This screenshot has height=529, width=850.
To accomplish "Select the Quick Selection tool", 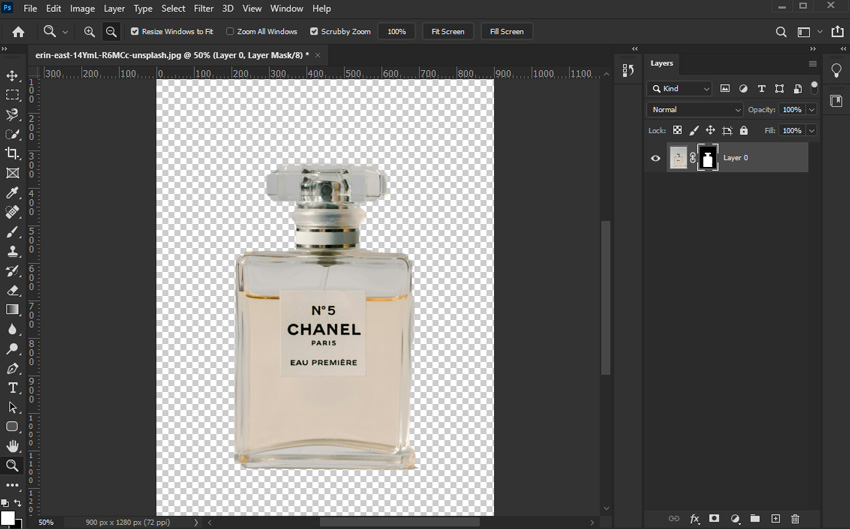I will pyautogui.click(x=12, y=134).
